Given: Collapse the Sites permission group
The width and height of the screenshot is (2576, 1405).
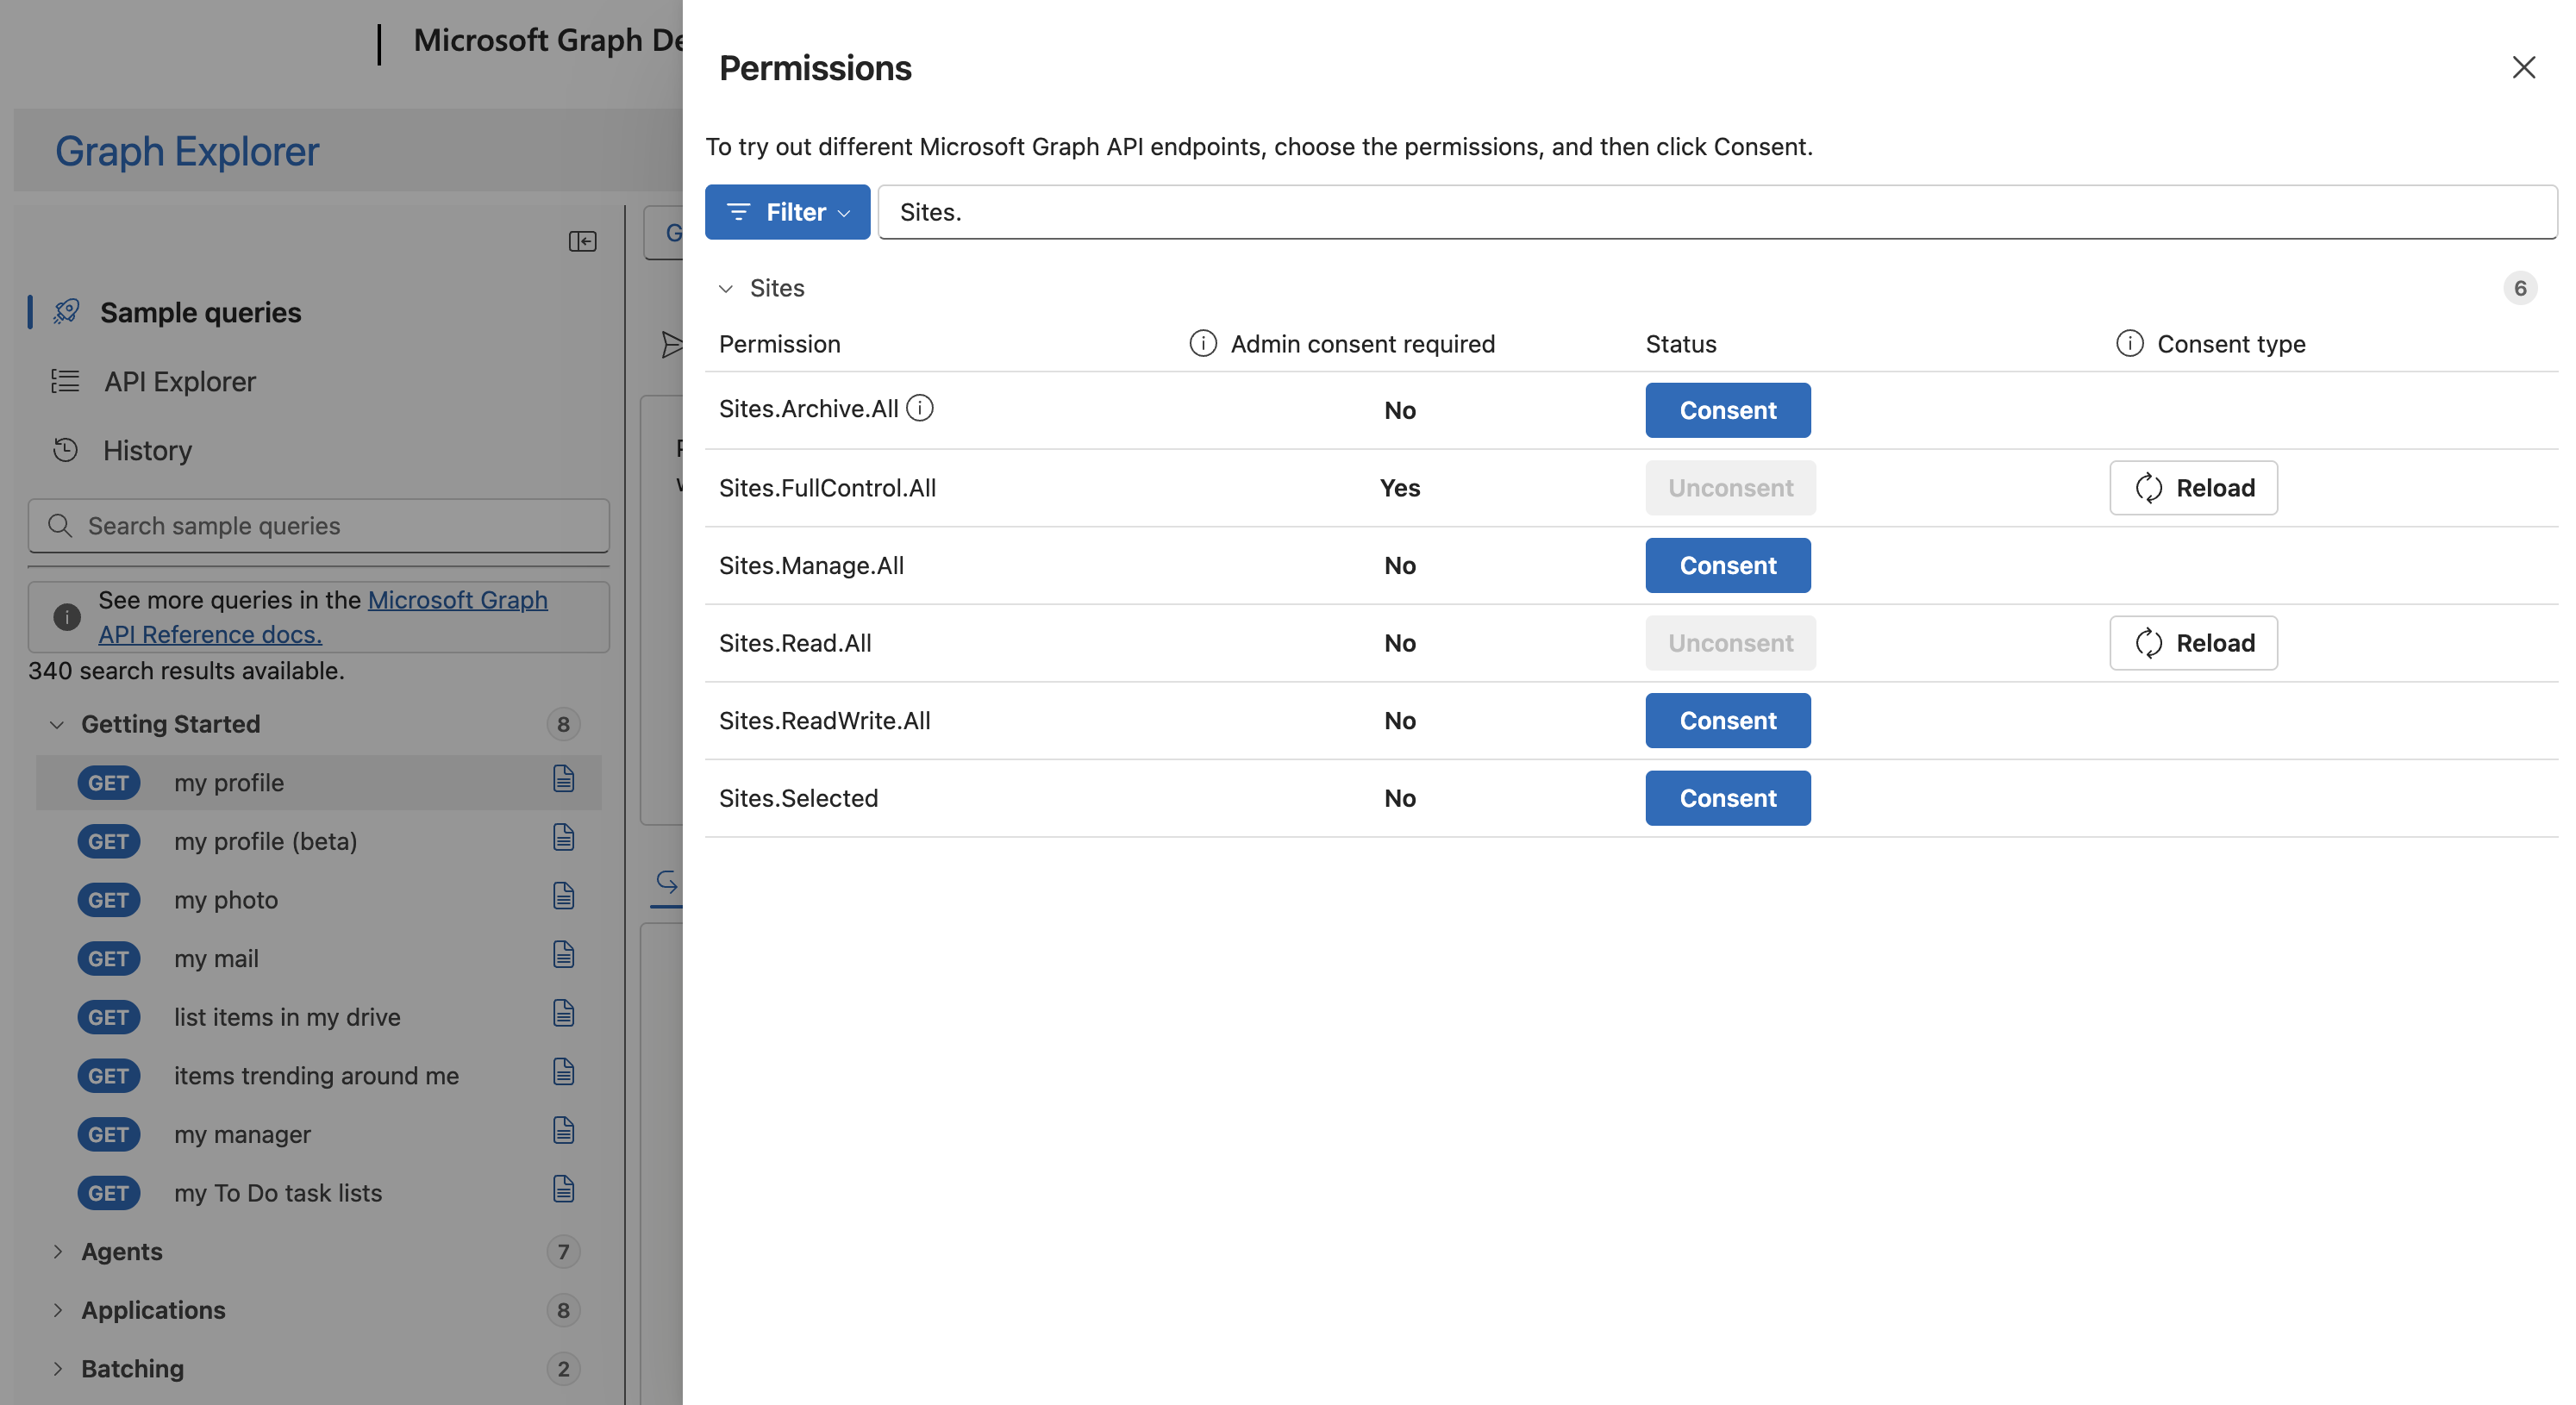Looking at the screenshot, I should point(726,288).
